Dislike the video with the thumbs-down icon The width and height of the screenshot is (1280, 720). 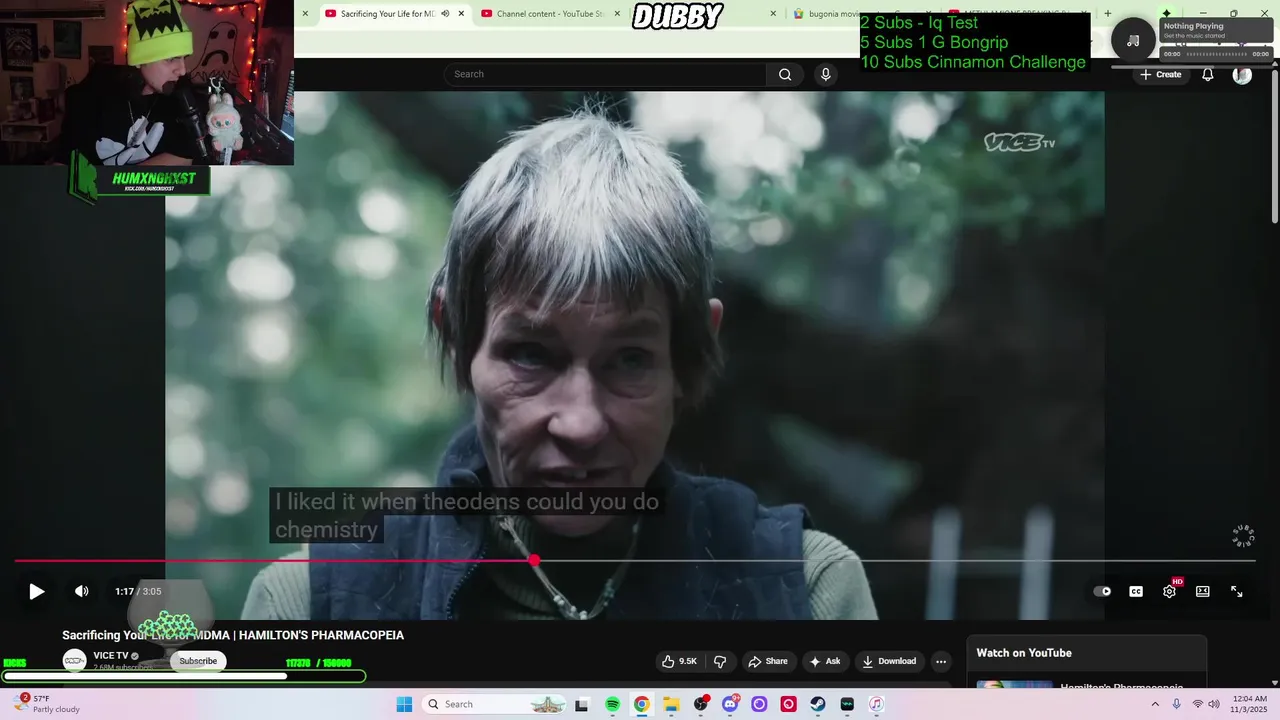tap(720, 661)
